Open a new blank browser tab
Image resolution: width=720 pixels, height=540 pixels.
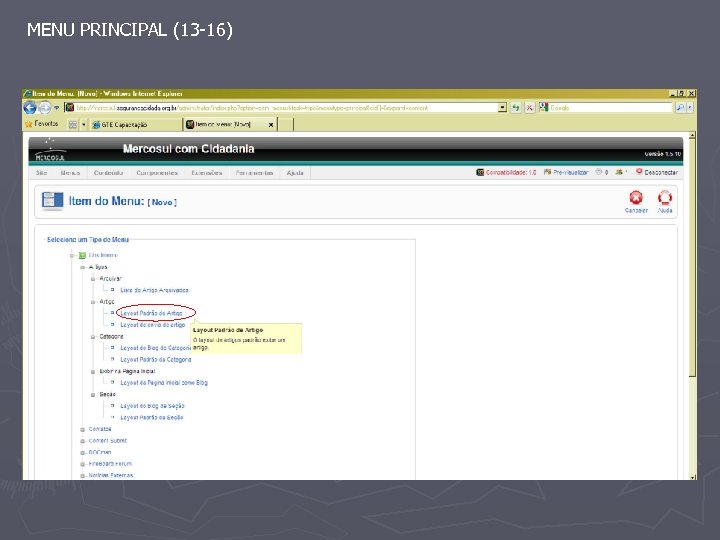[286, 124]
